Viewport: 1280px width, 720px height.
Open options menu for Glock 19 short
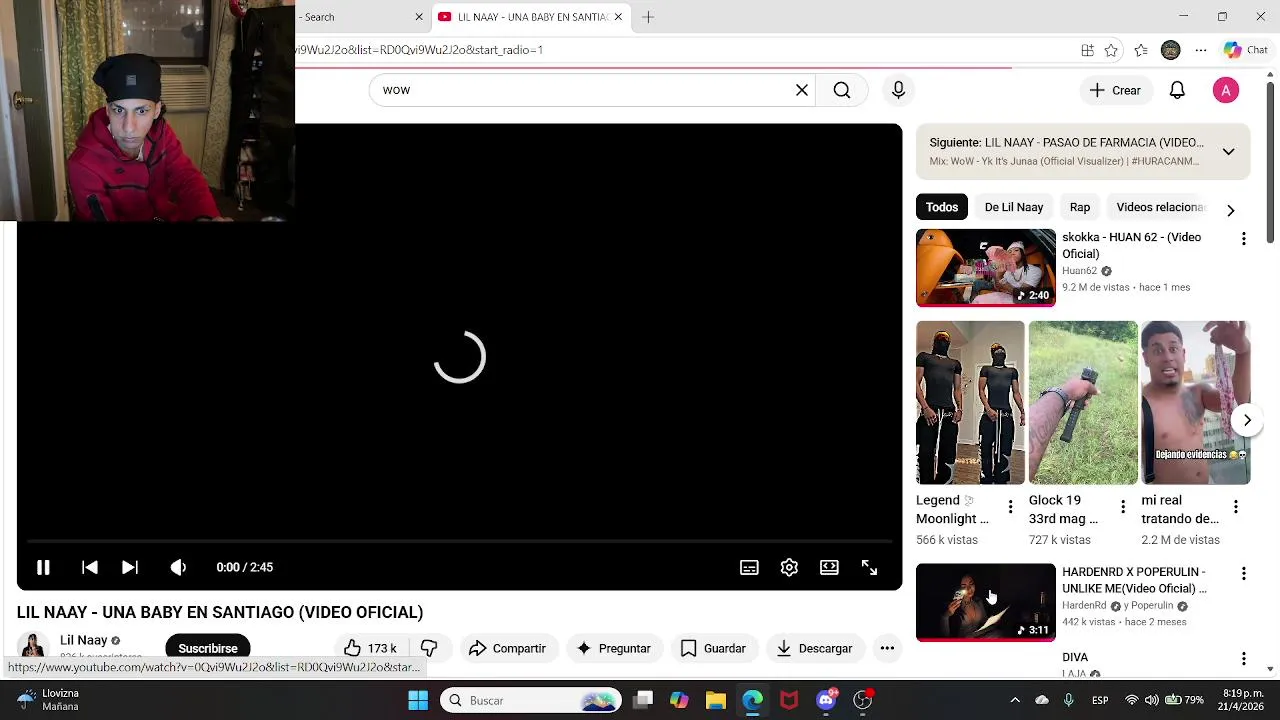1122,507
